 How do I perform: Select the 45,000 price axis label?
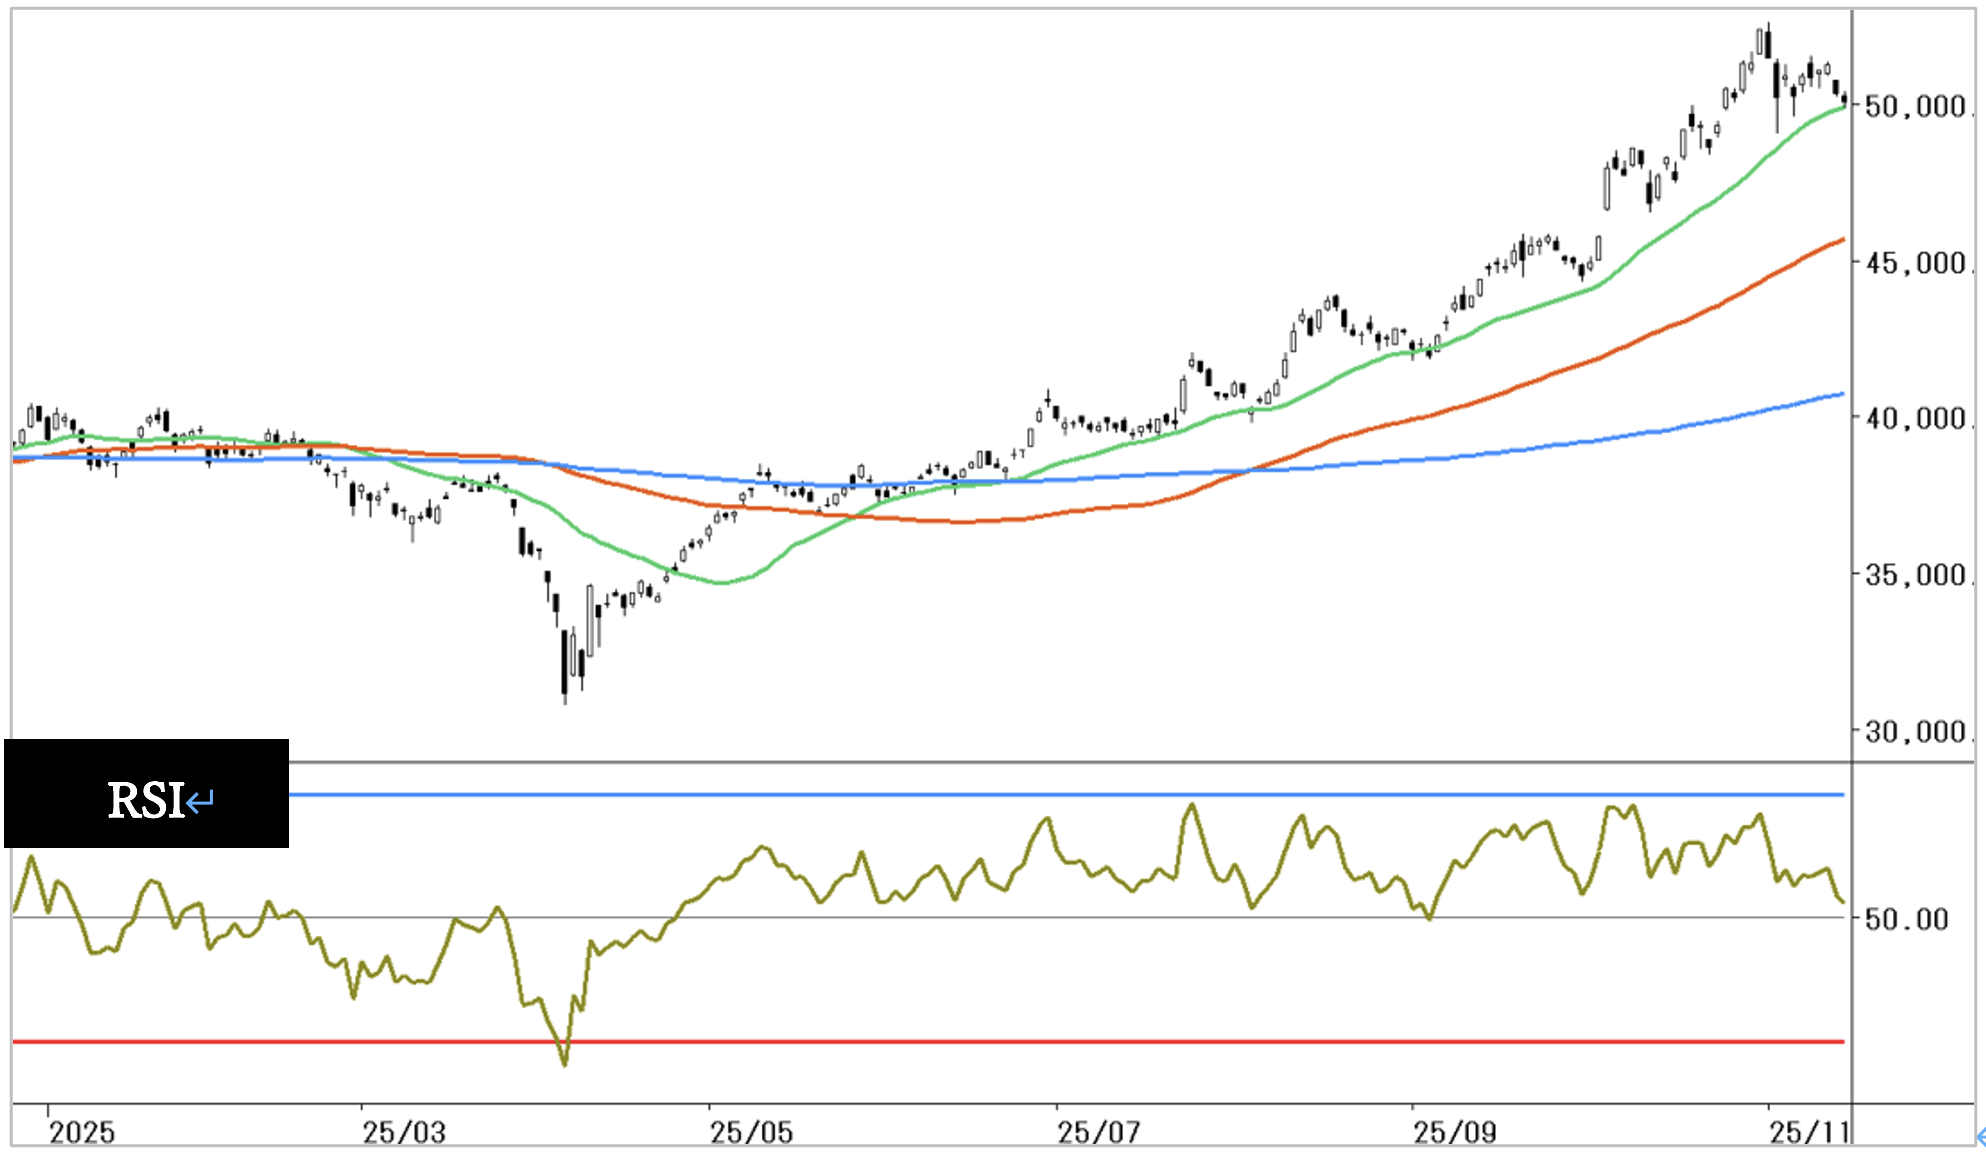click(1914, 263)
